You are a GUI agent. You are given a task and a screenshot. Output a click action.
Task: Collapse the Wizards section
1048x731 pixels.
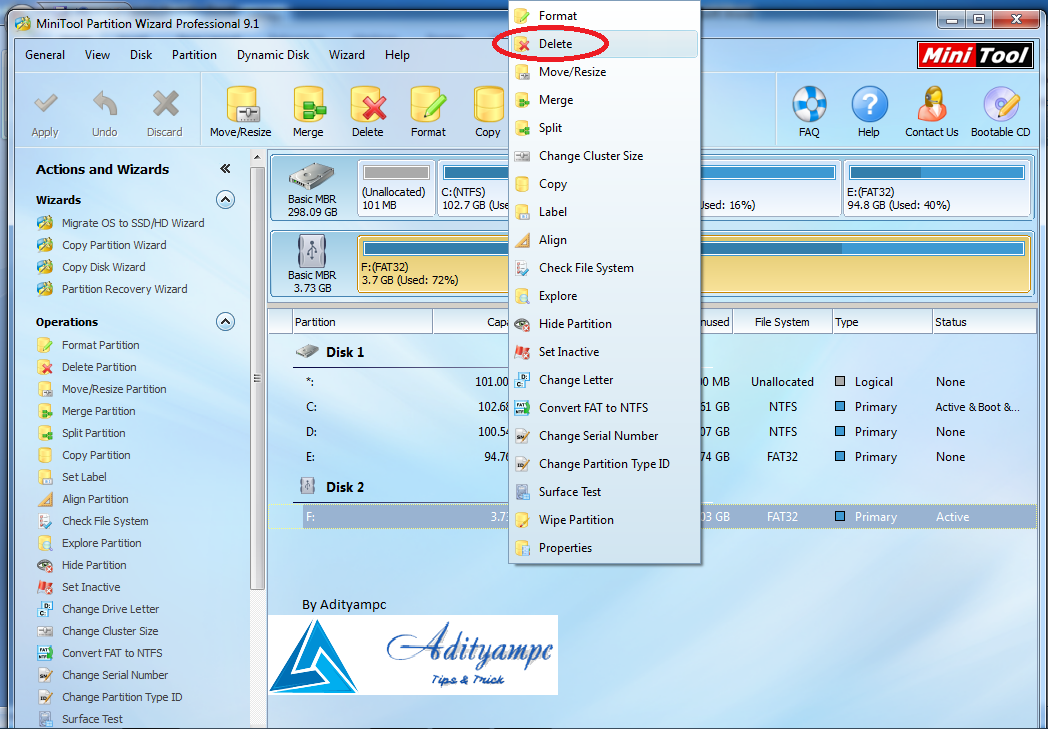(x=226, y=200)
